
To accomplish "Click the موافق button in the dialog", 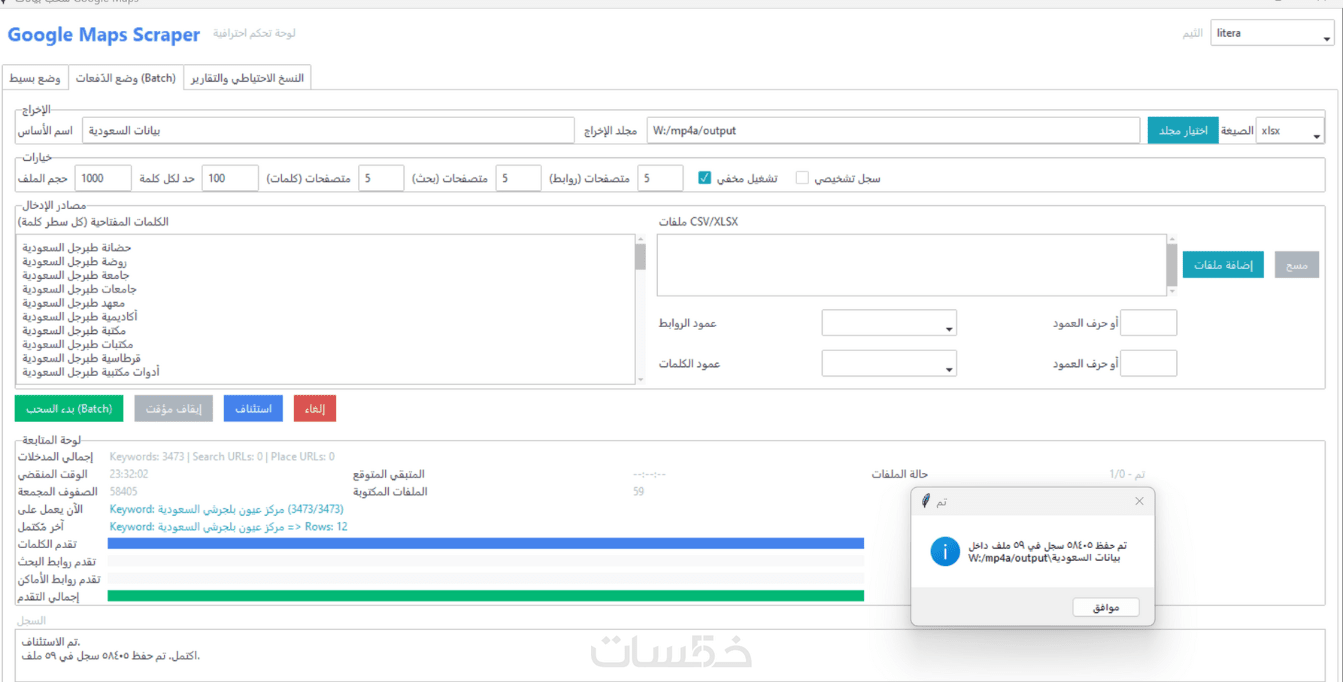I will [x=1106, y=607].
